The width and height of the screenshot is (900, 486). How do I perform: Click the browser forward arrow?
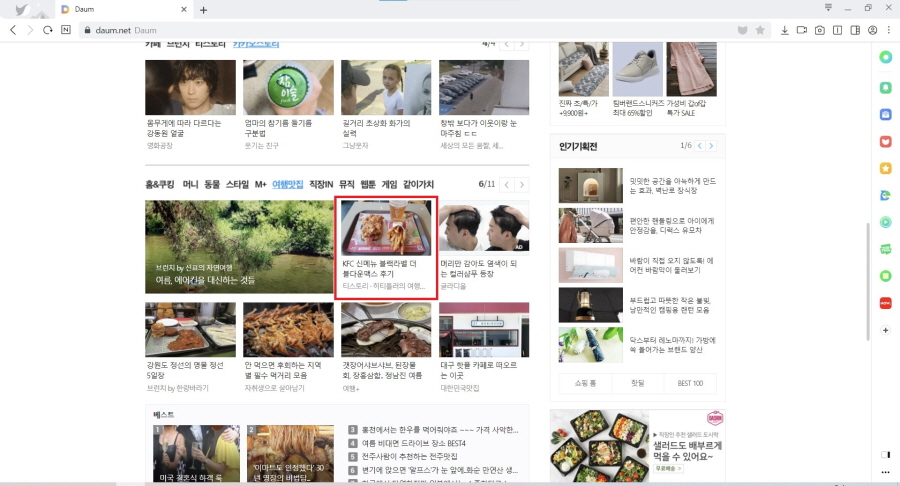(x=30, y=30)
